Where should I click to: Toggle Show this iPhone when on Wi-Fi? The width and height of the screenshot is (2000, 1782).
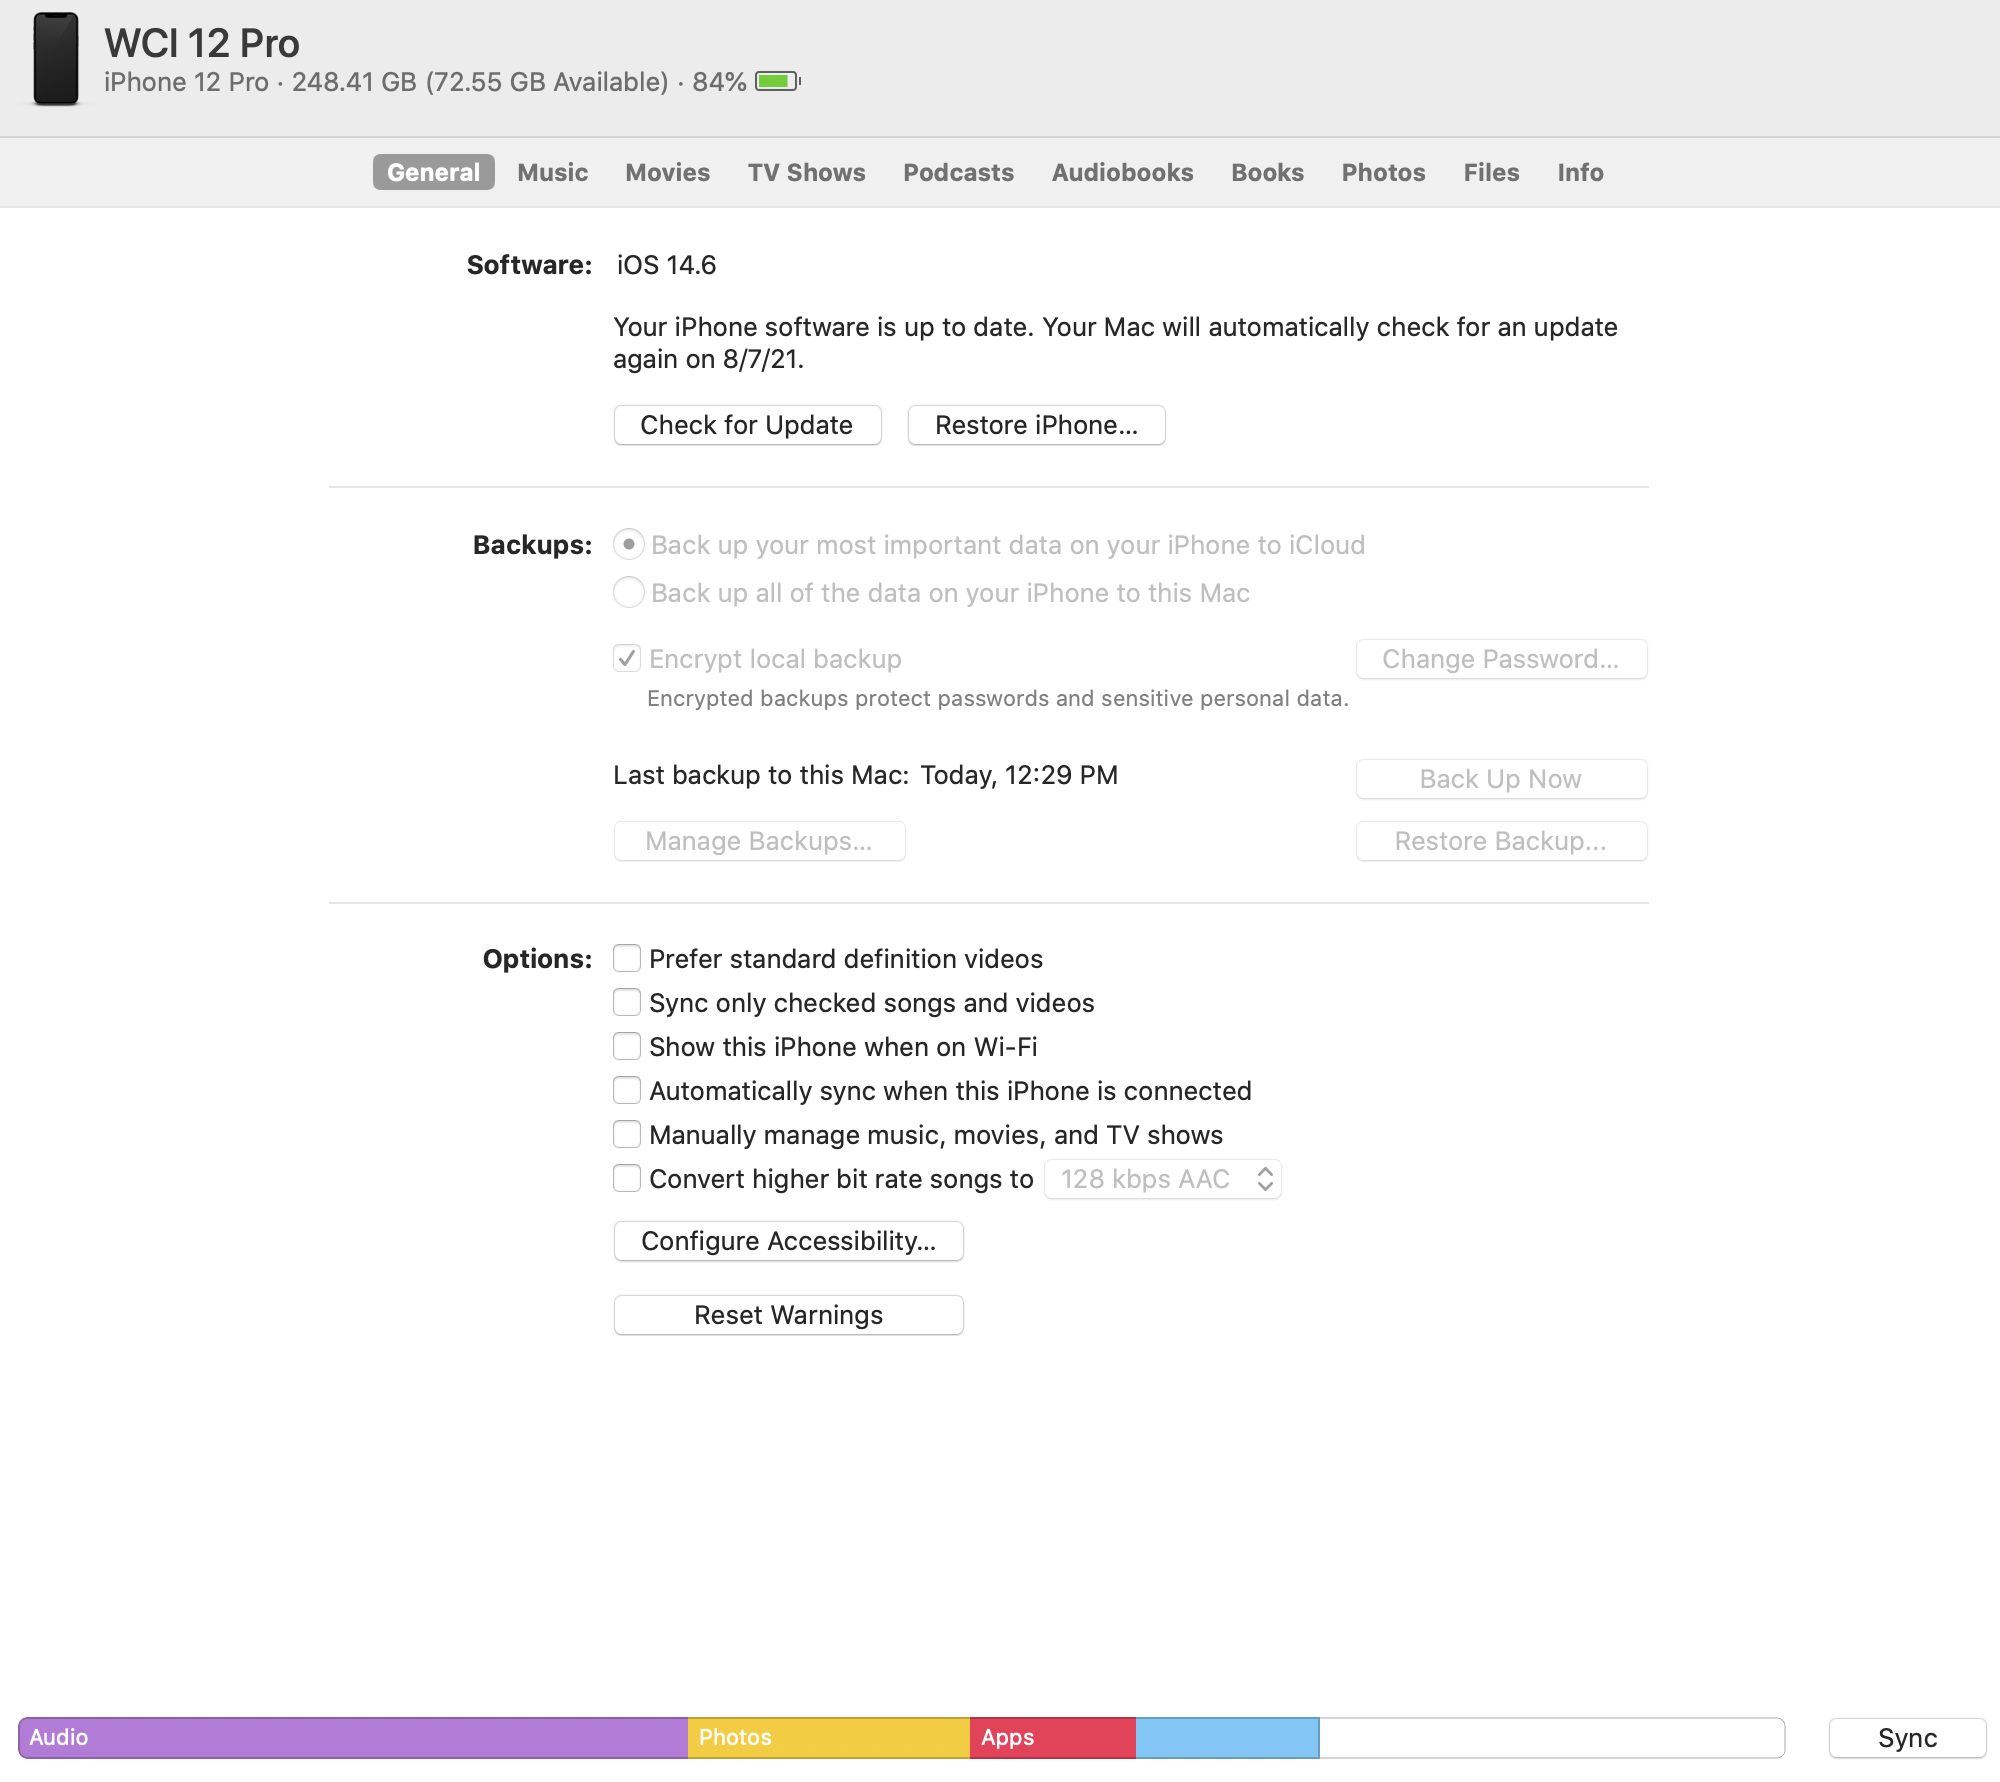627,1046
